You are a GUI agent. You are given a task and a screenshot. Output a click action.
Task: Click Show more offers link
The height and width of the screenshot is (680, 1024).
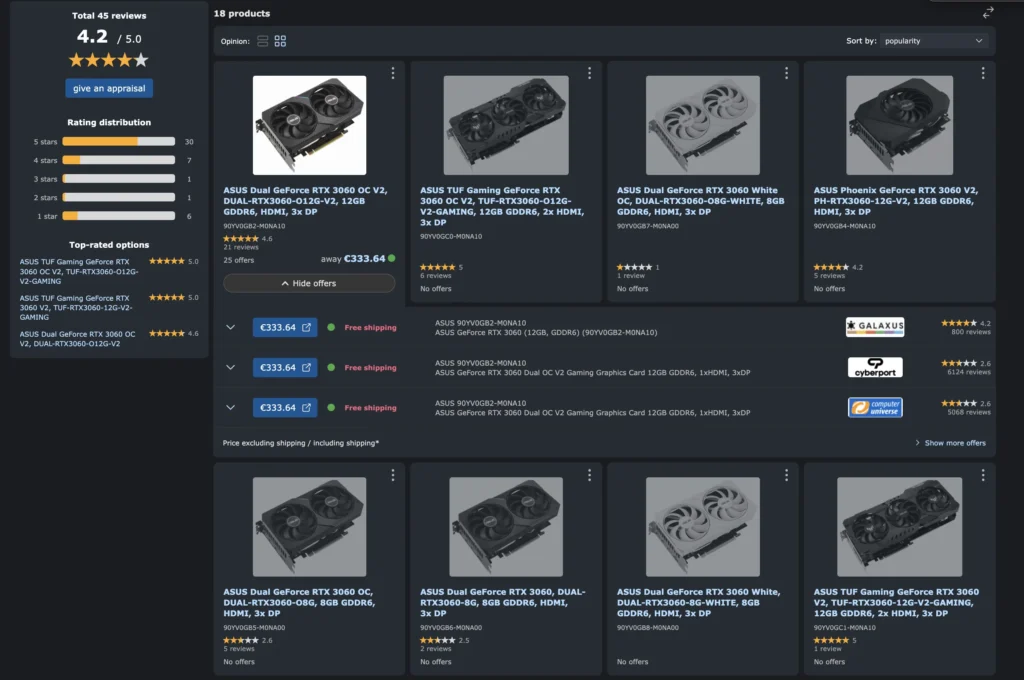[x=951, y=443]
